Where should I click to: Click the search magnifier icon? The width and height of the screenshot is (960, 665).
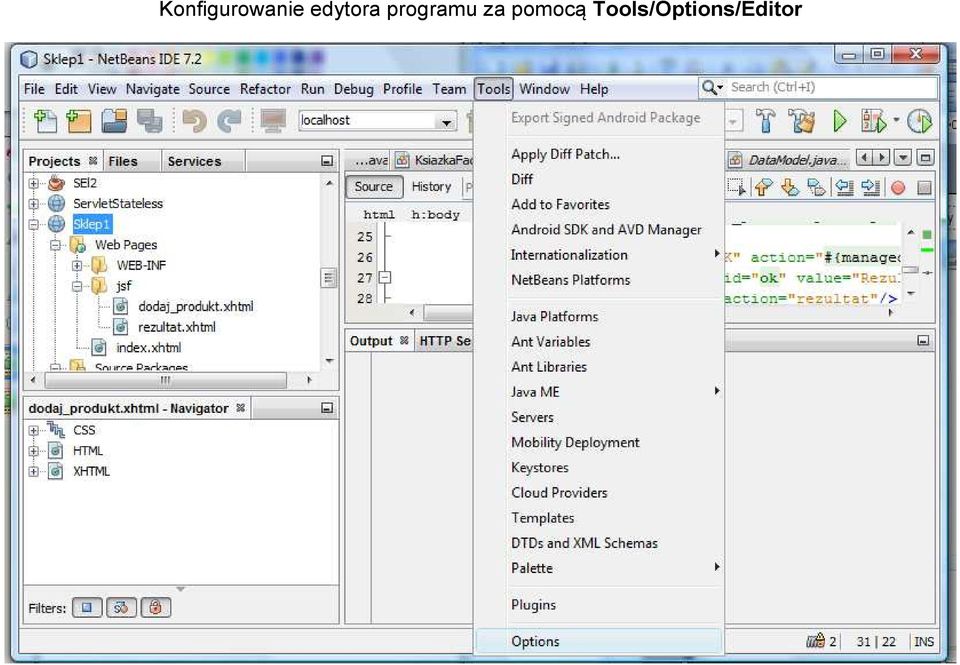coord(709,88)
